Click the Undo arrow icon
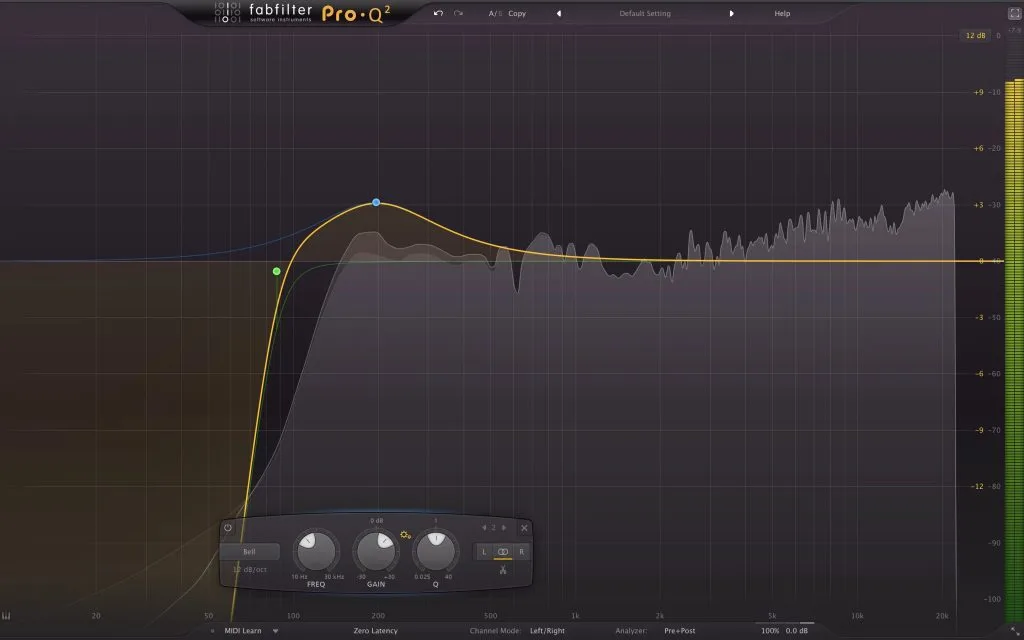 pyautogui.click(x=438, y=13)
